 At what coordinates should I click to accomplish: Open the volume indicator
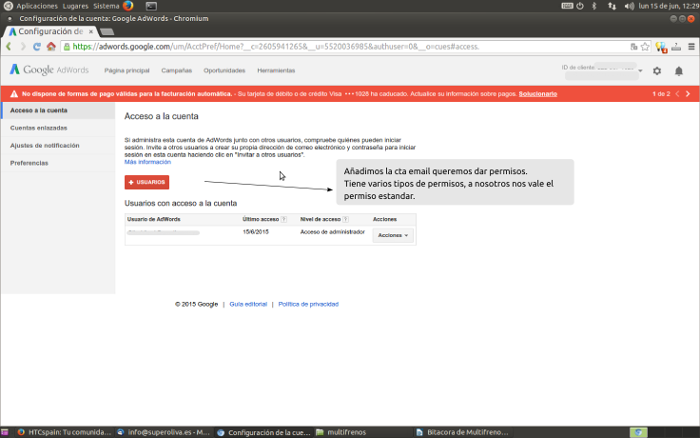[629, 6]
